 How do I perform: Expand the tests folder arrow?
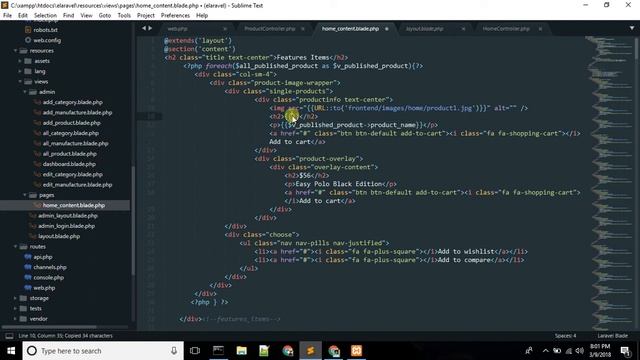(15, 309)
